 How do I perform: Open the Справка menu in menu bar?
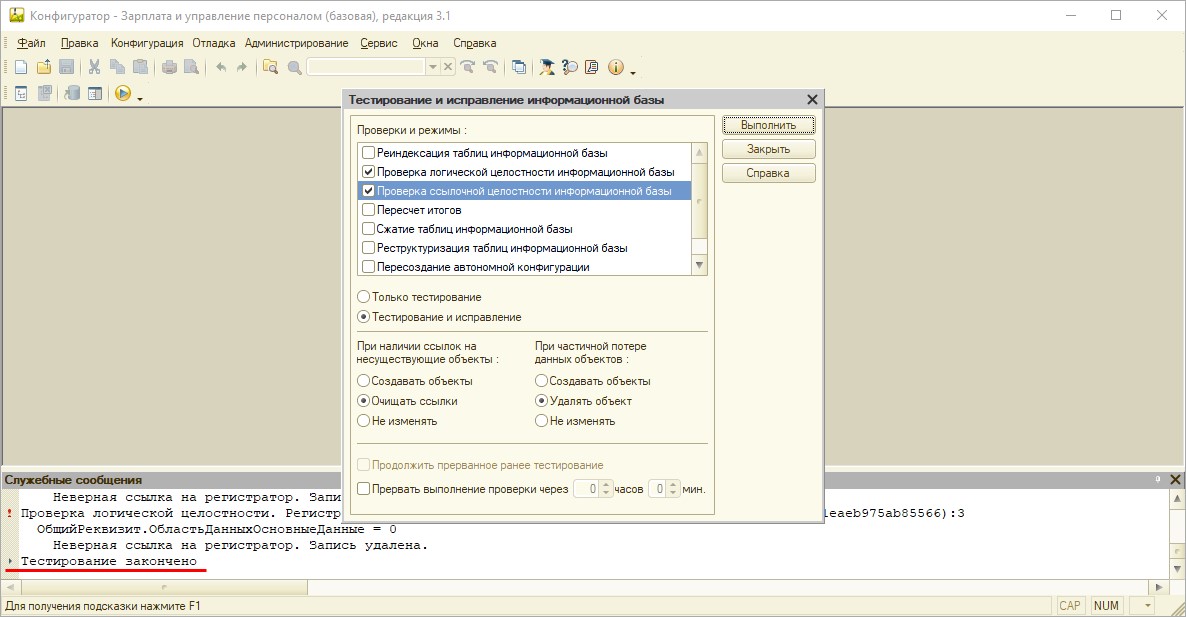474,43
